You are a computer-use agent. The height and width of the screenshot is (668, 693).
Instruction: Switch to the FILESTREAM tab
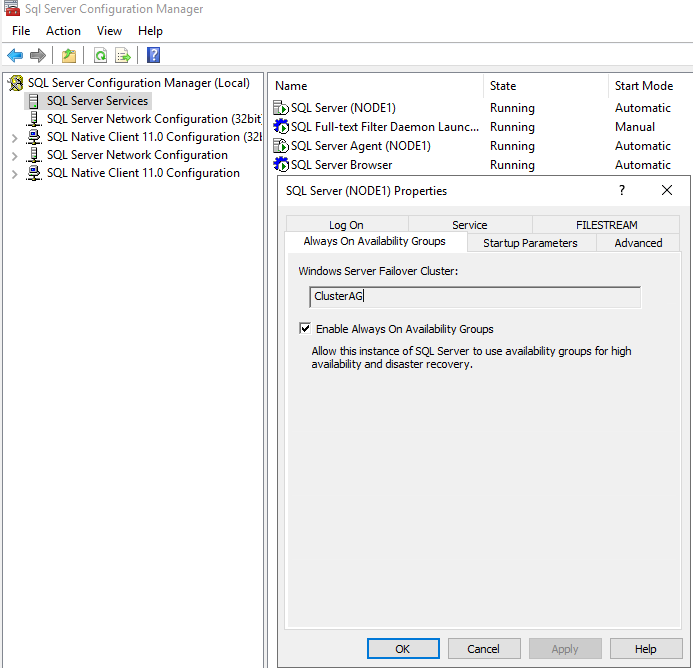pyautogui.click(x=606, y=225)
